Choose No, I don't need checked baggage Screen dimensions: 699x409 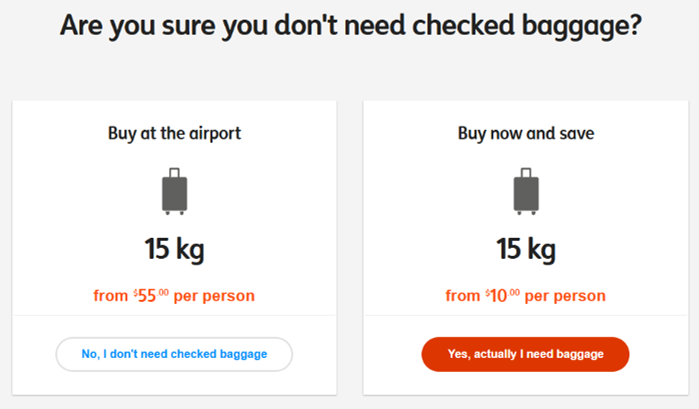point(174,354)
